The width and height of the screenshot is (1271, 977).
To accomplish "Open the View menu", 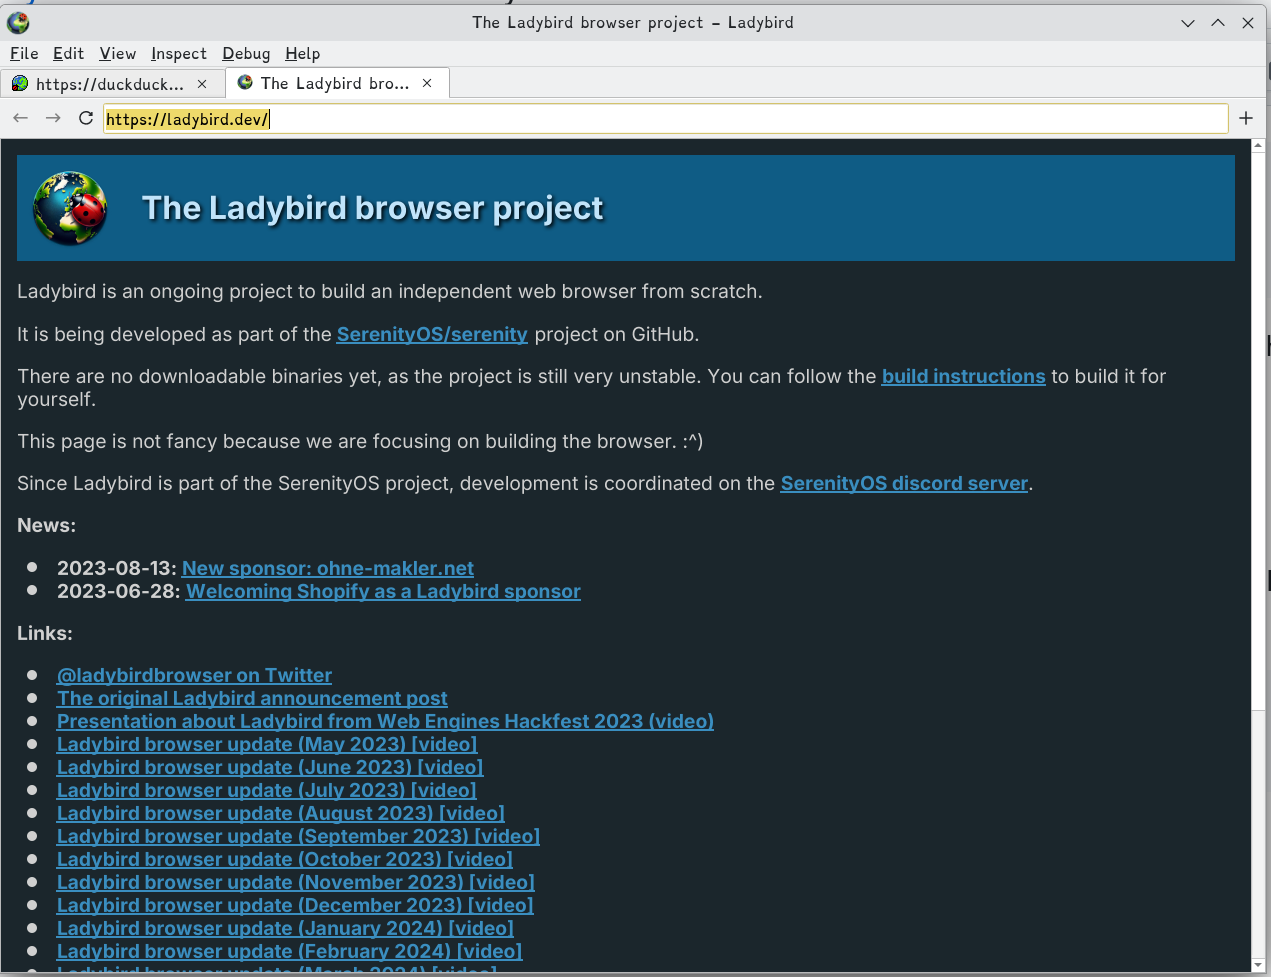I will pyautogui.click(x=118, y=54).
